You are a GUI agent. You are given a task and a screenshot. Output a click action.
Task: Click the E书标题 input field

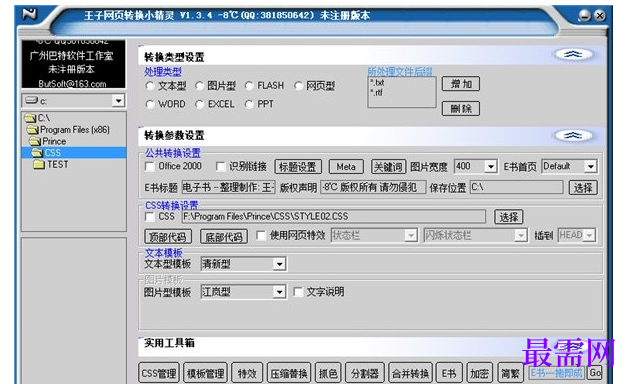228,187
